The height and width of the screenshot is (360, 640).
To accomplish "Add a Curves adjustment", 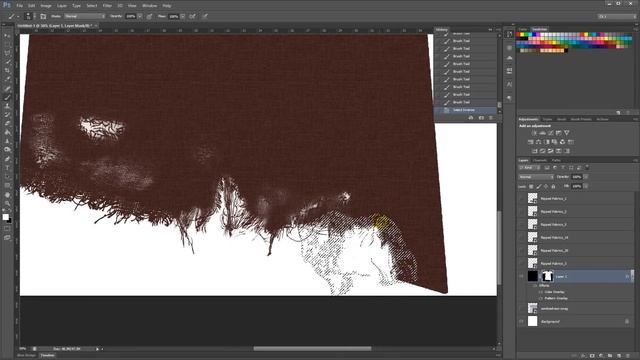I will pyautogui.click(x=550, y=133).
